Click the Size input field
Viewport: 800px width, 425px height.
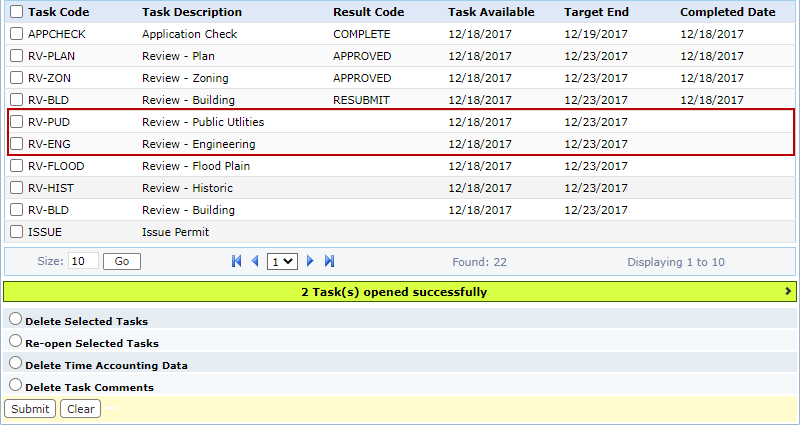click(82, 261)
